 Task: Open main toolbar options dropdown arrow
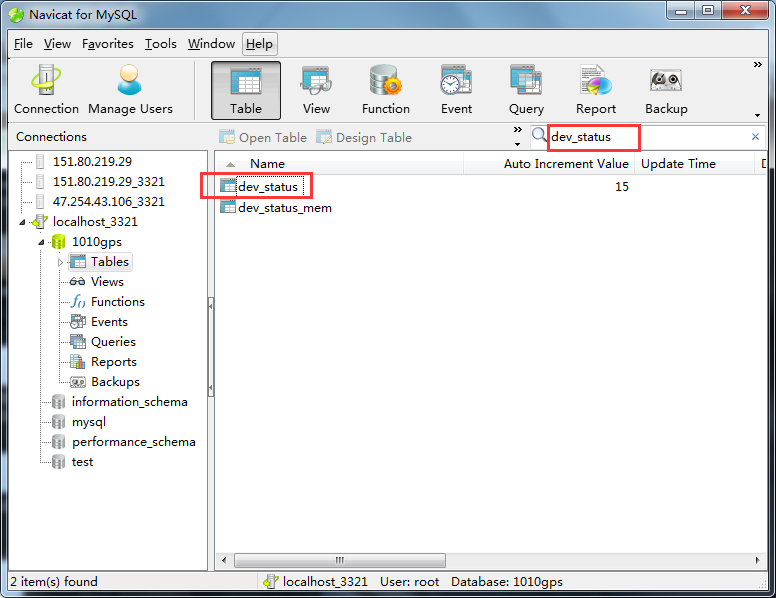tap(758, 115)
